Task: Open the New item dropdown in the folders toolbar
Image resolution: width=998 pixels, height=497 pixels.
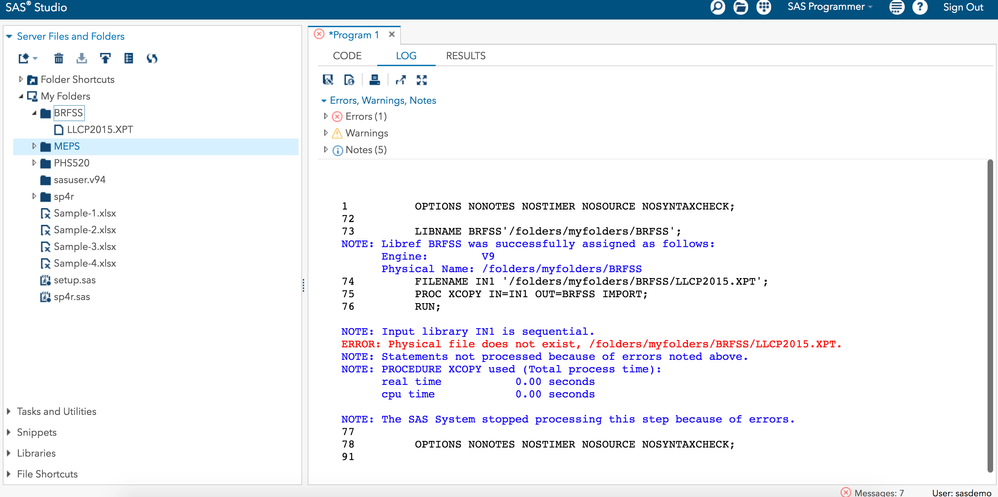Action: (x=27, y=59)
